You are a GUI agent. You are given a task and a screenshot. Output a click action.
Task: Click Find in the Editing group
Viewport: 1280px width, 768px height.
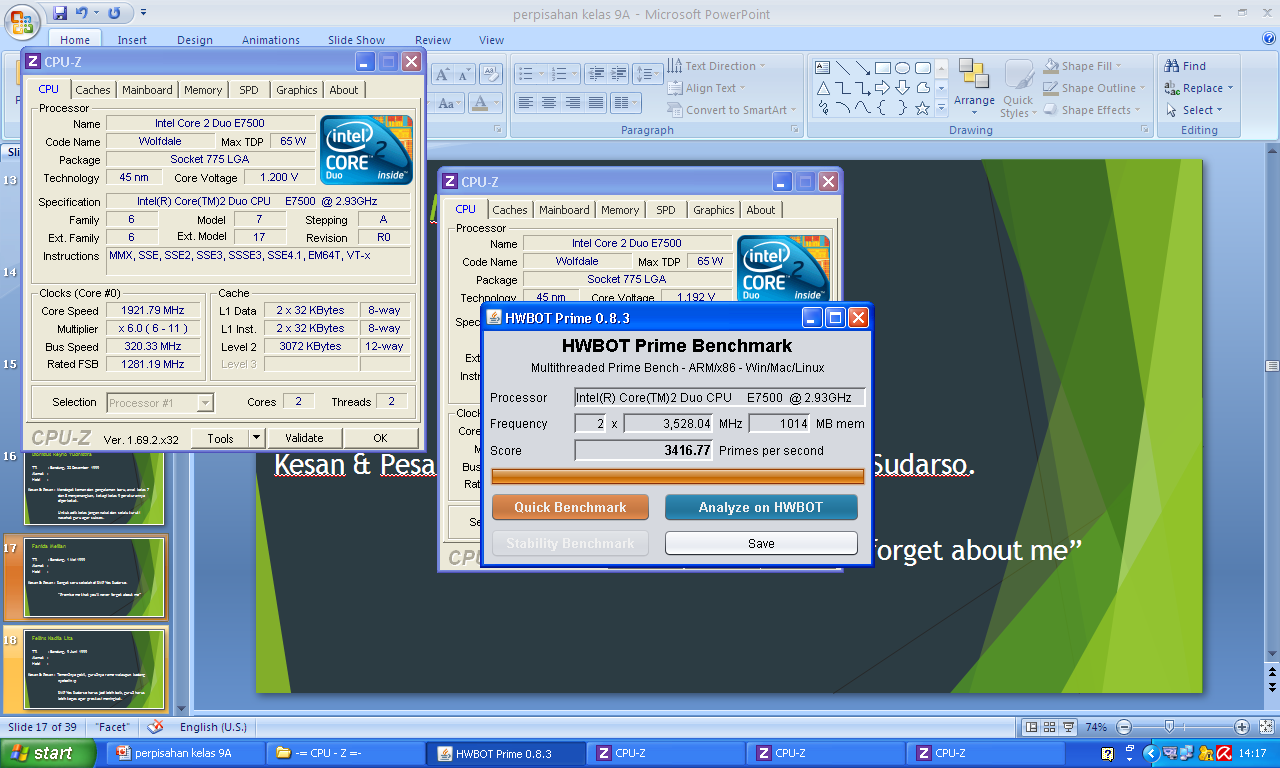(1186, 66)
